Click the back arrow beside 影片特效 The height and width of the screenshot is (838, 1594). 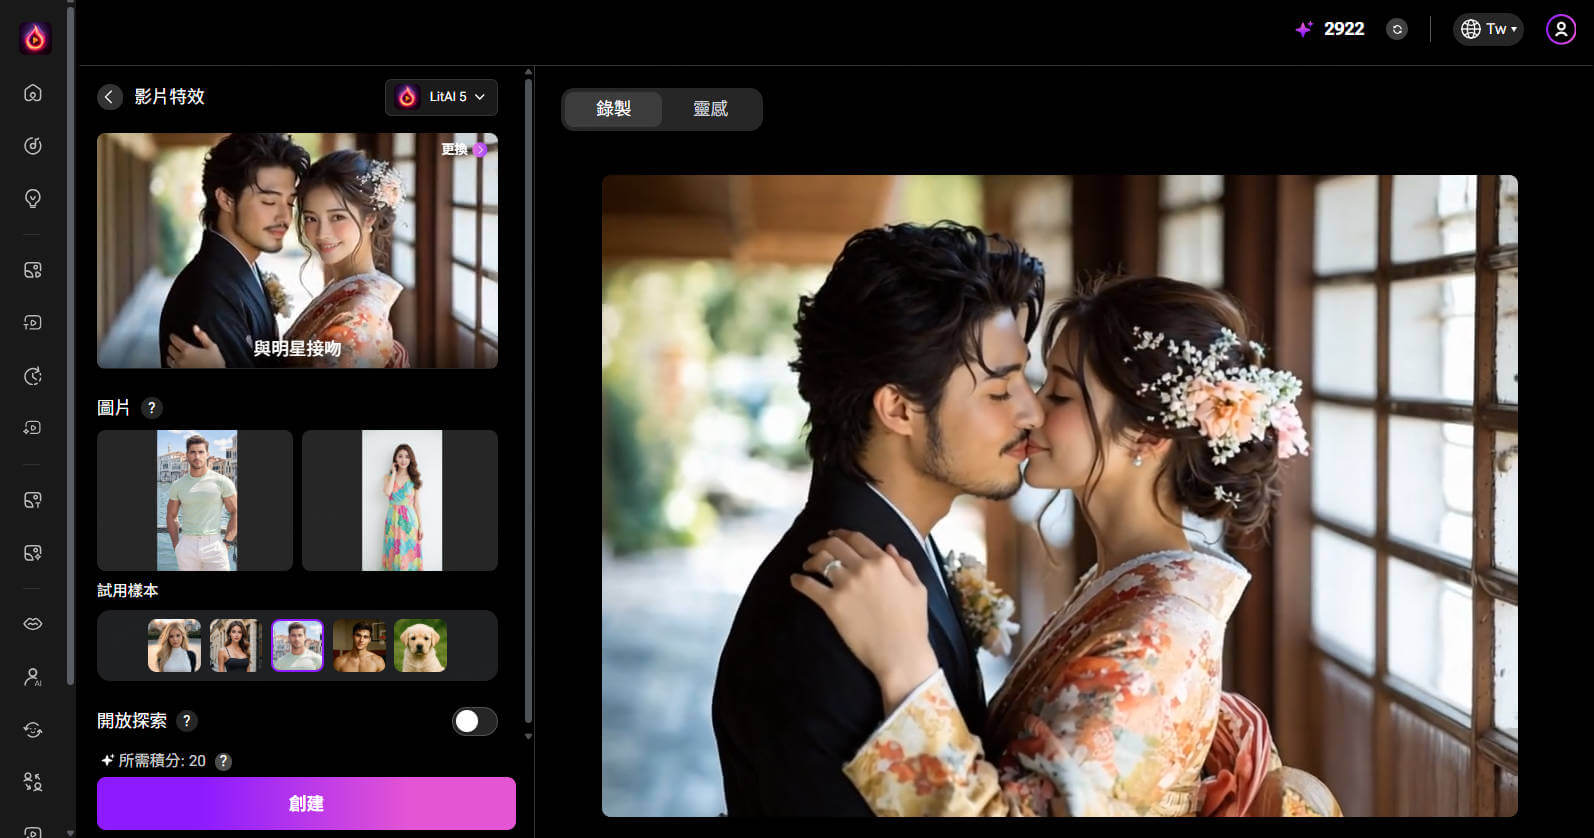coord(110,97)
